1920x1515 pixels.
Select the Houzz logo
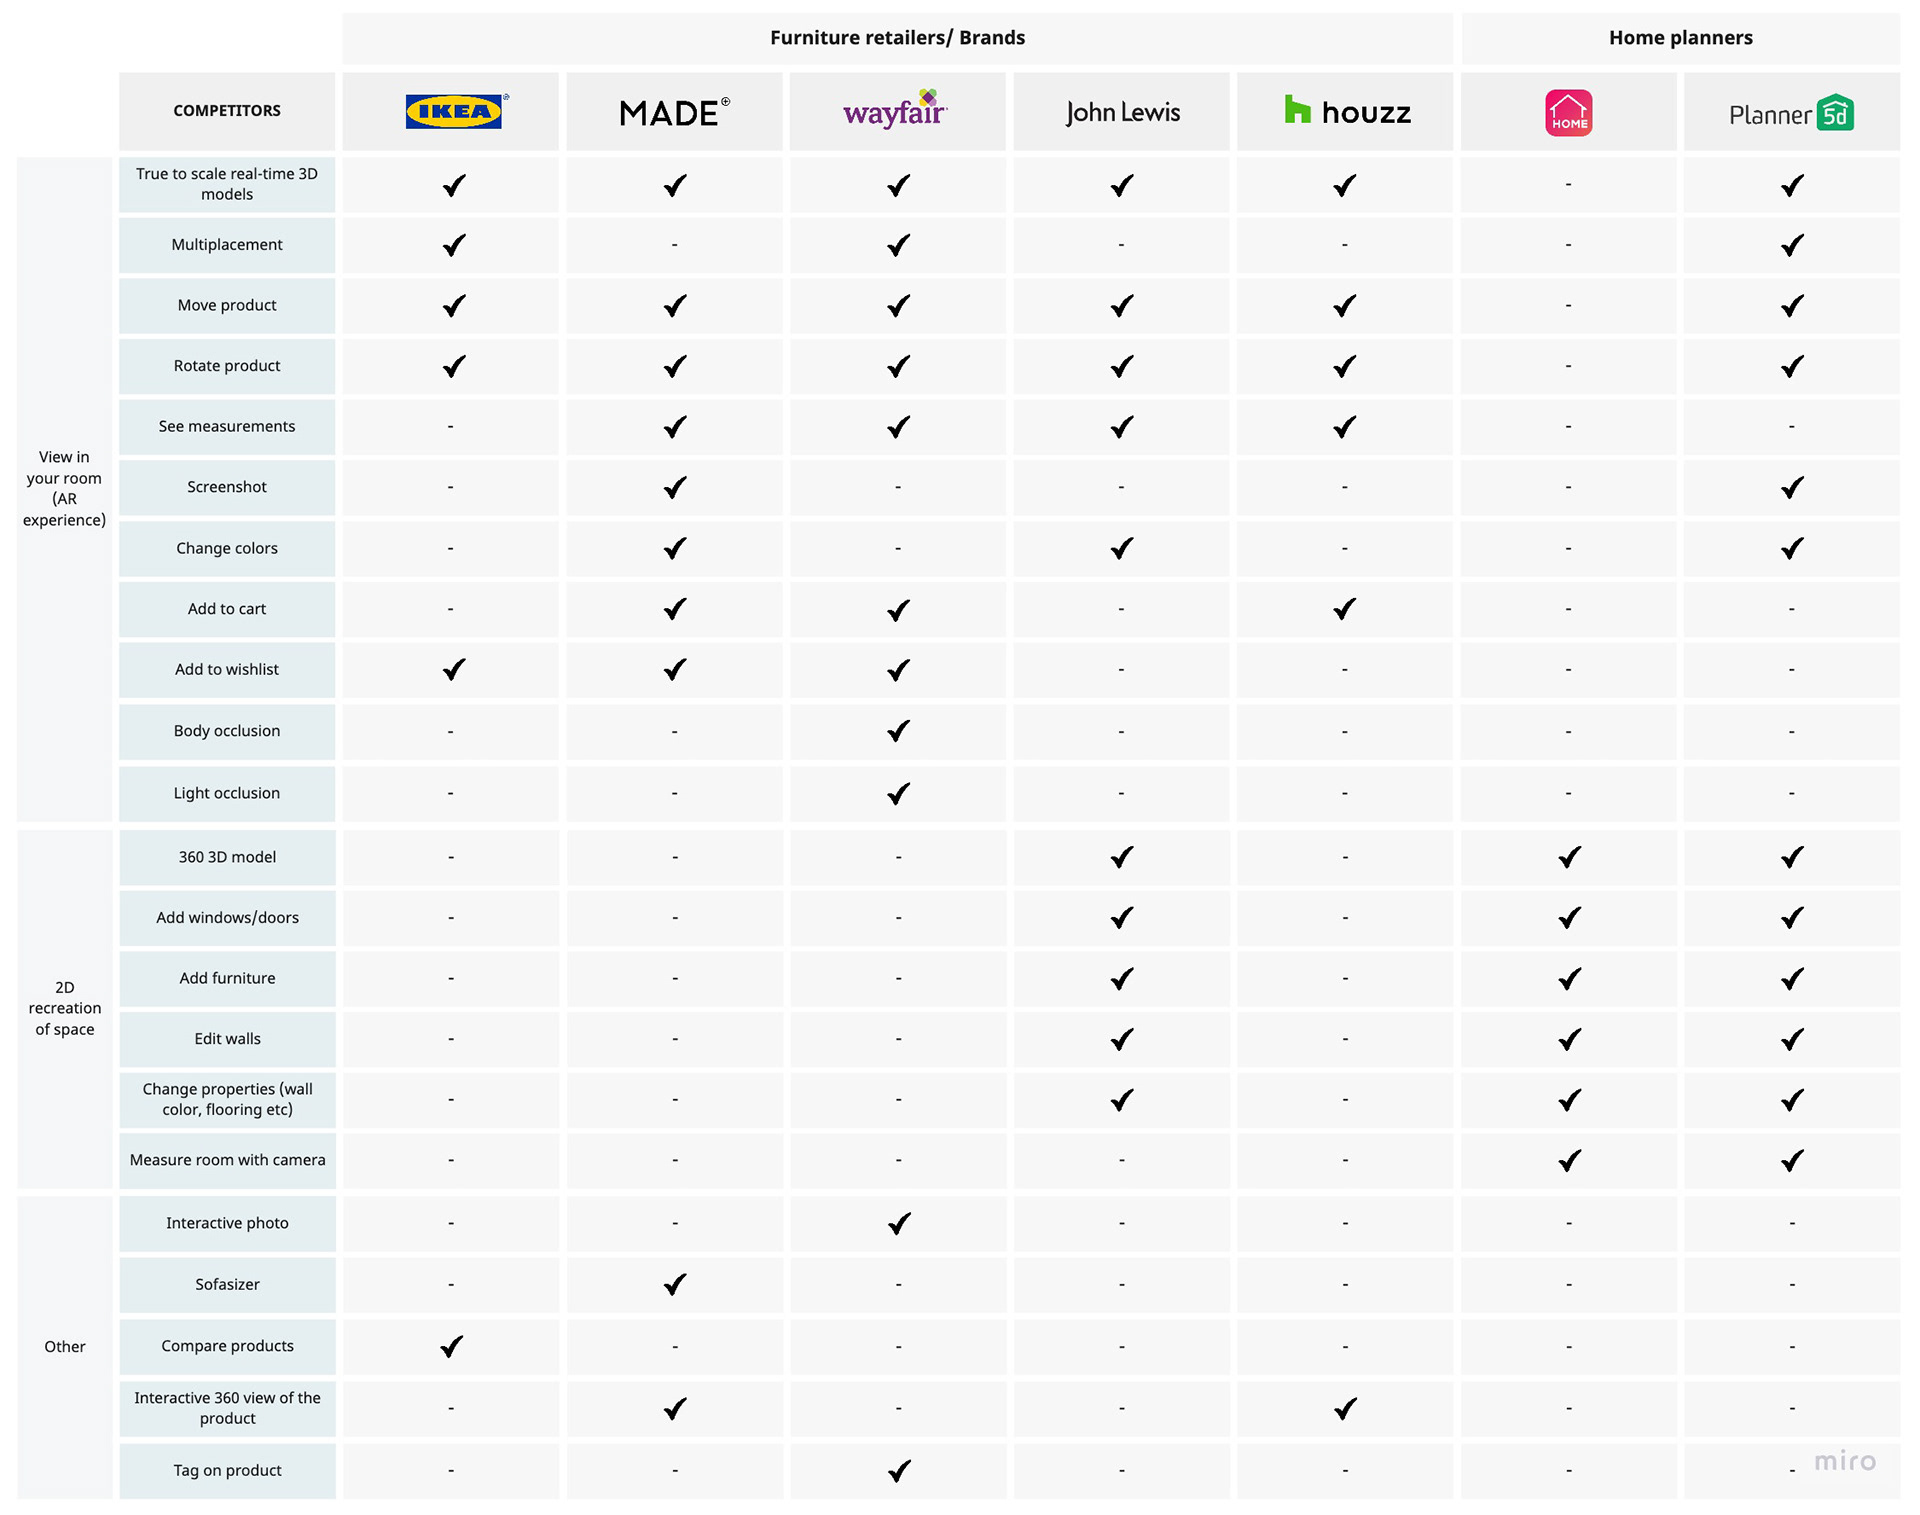(1347, 111)
